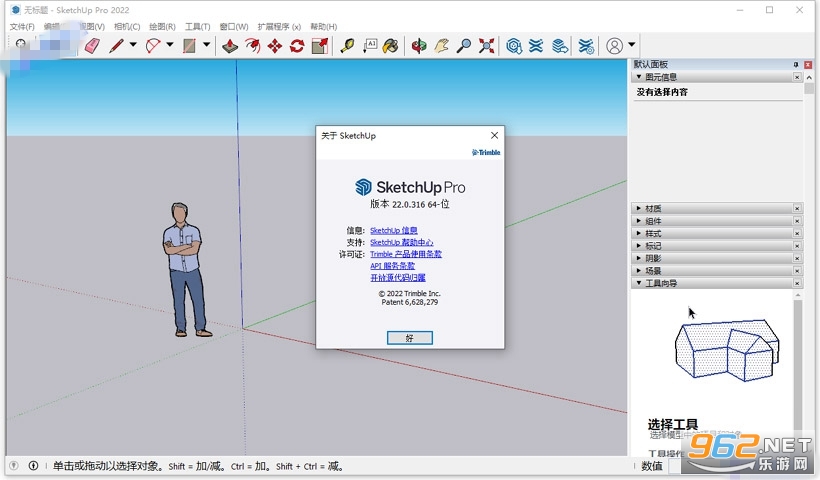Close the 图元信息 panel section
The height and width of the screenshot is (480, 820).
(797, 77)
